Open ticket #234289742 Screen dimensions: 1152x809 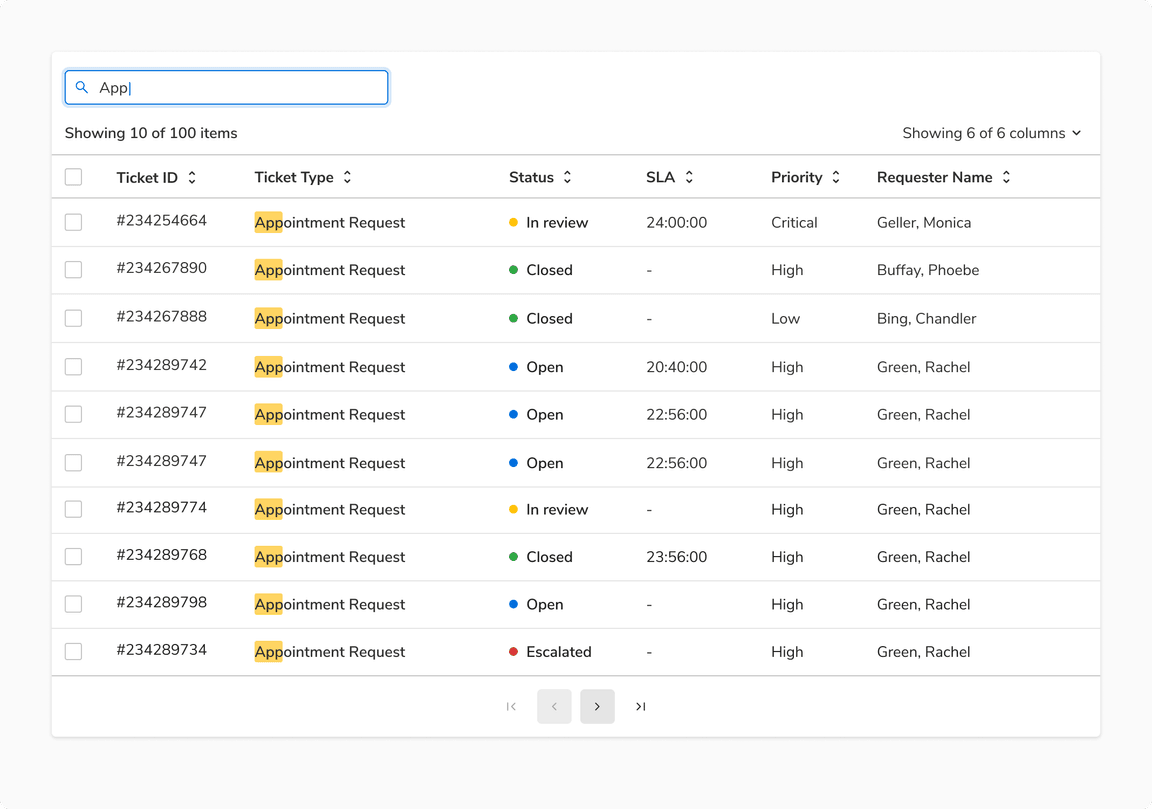pos(162,365)
